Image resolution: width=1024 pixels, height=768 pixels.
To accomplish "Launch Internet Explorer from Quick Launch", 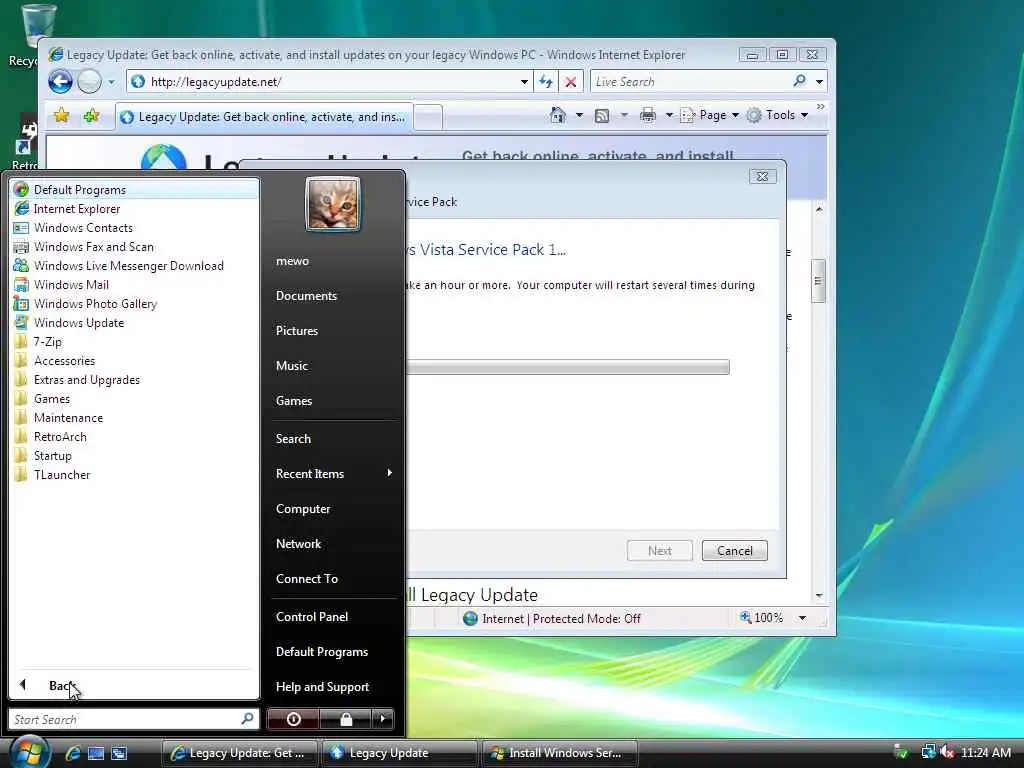I will coord(72,753).
